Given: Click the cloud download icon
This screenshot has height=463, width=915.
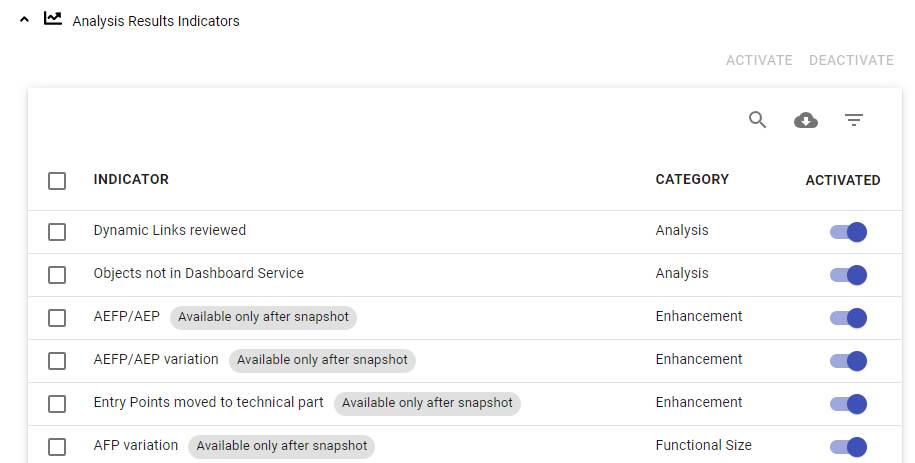Looking at the screenshot, I should 805,120.
